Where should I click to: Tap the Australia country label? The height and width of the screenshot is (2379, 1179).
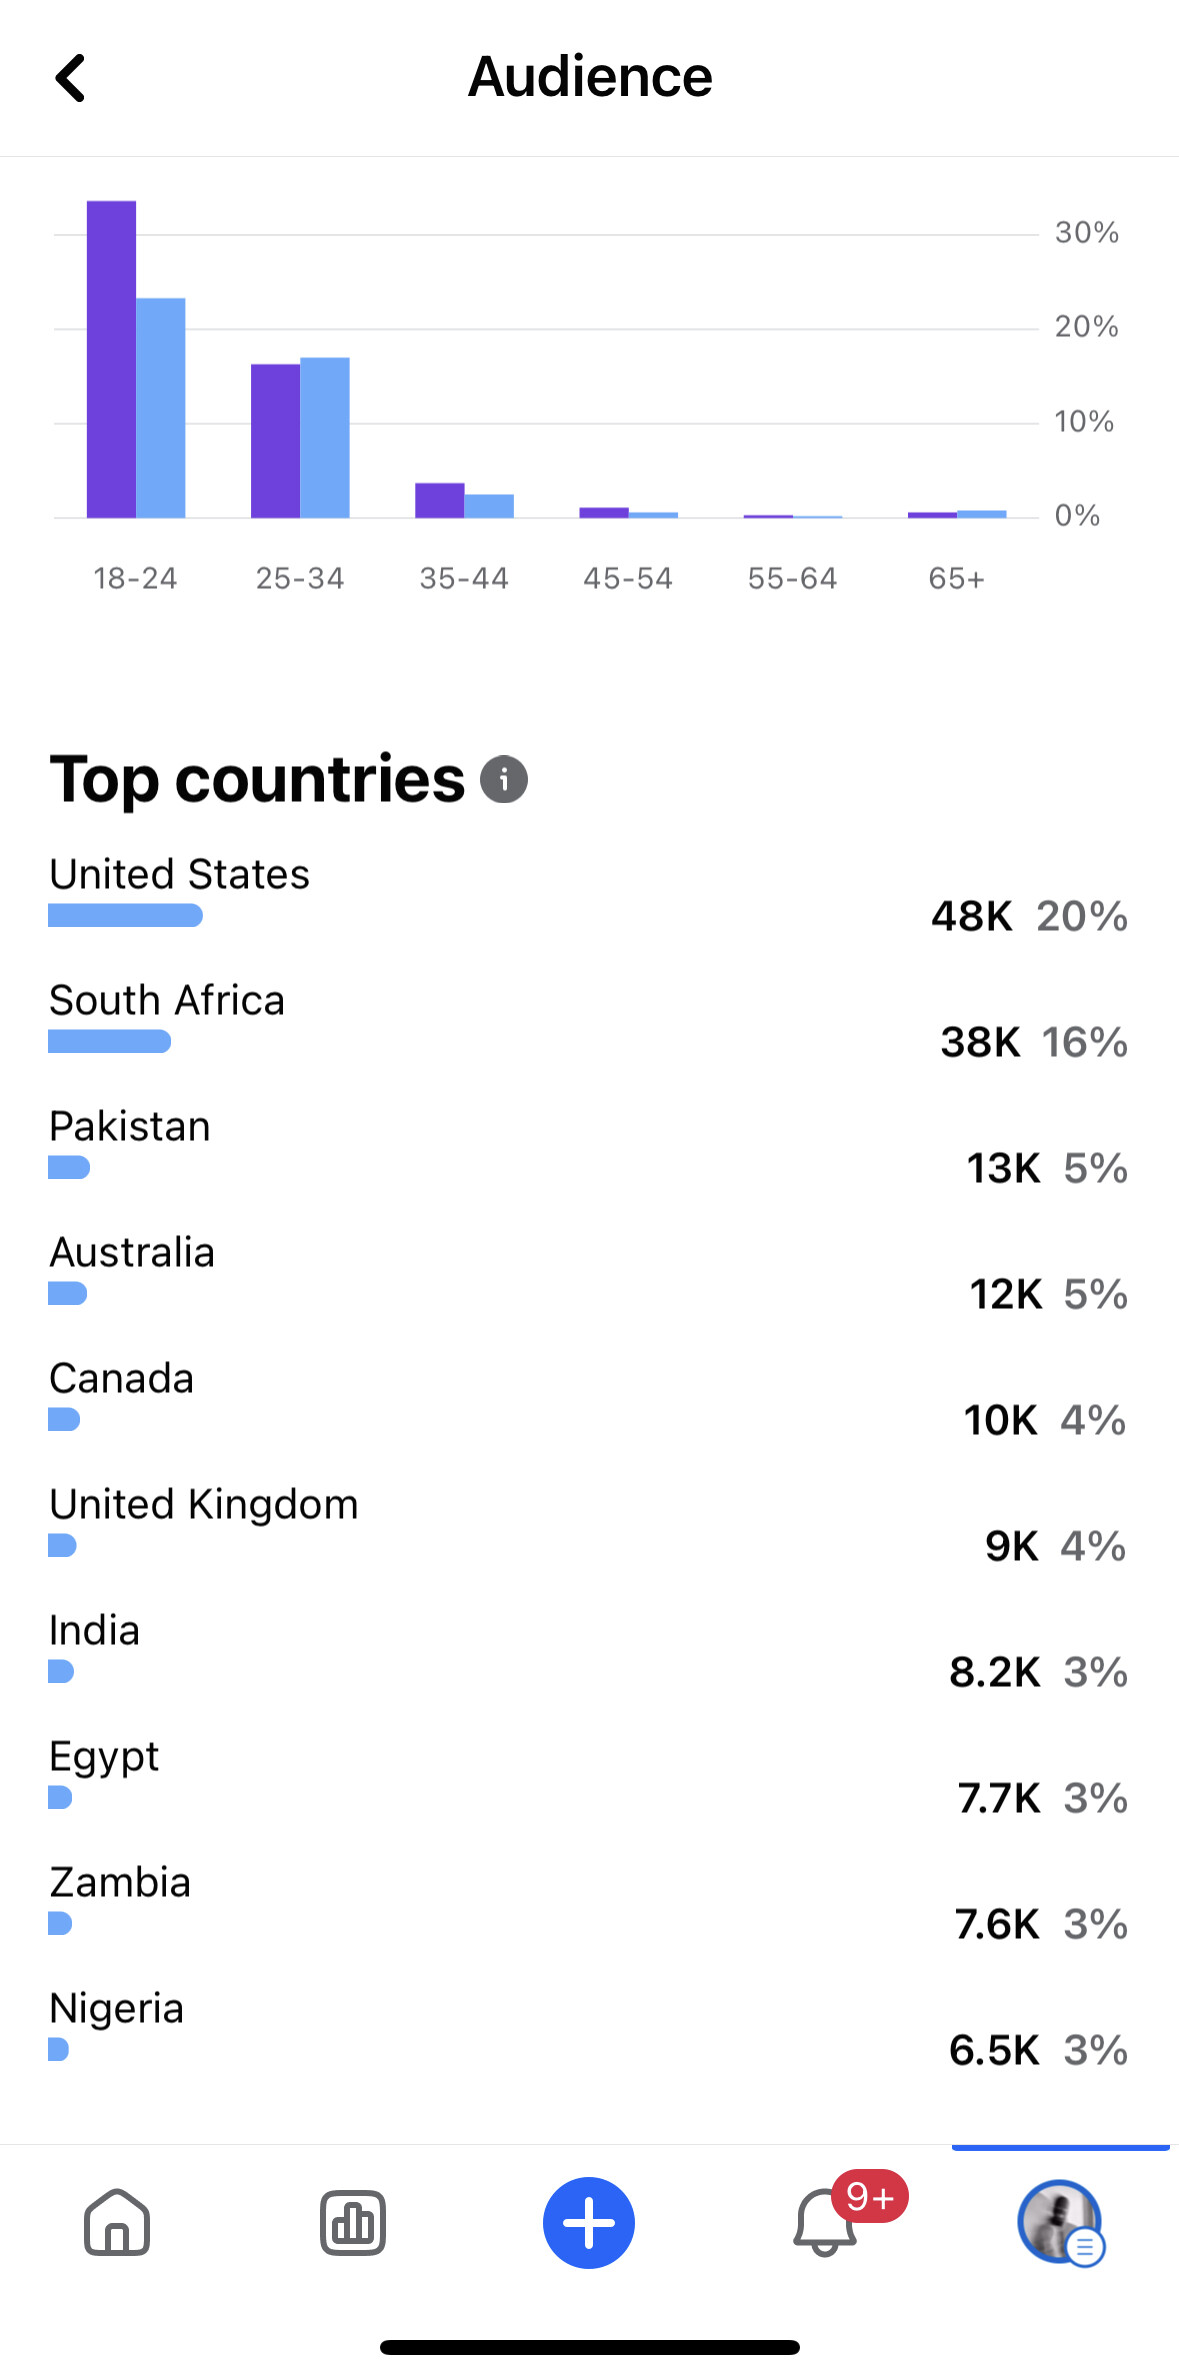pyautogui.click(x=132, y=1253)
